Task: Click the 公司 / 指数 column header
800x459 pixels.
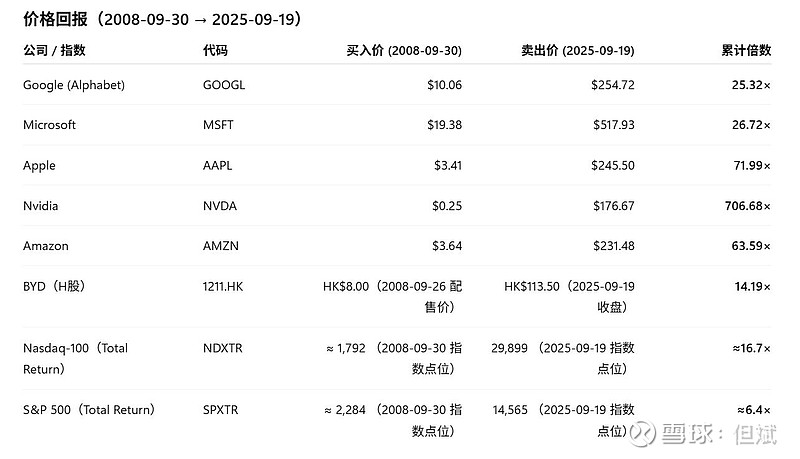Action: (56, 50)
